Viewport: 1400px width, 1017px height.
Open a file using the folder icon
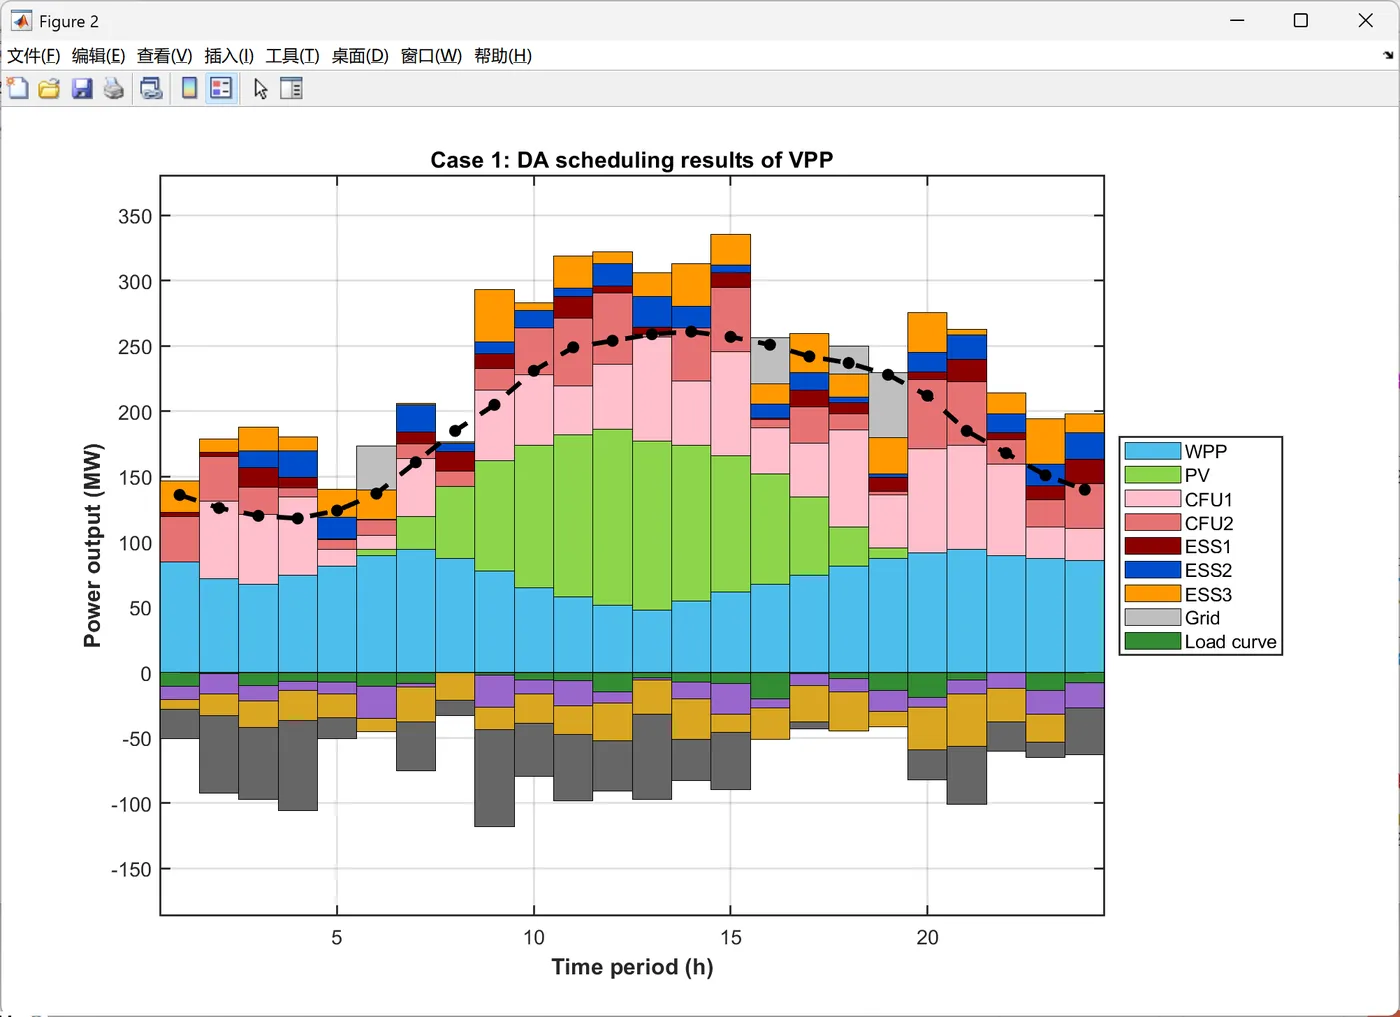[x=49, y=89]
